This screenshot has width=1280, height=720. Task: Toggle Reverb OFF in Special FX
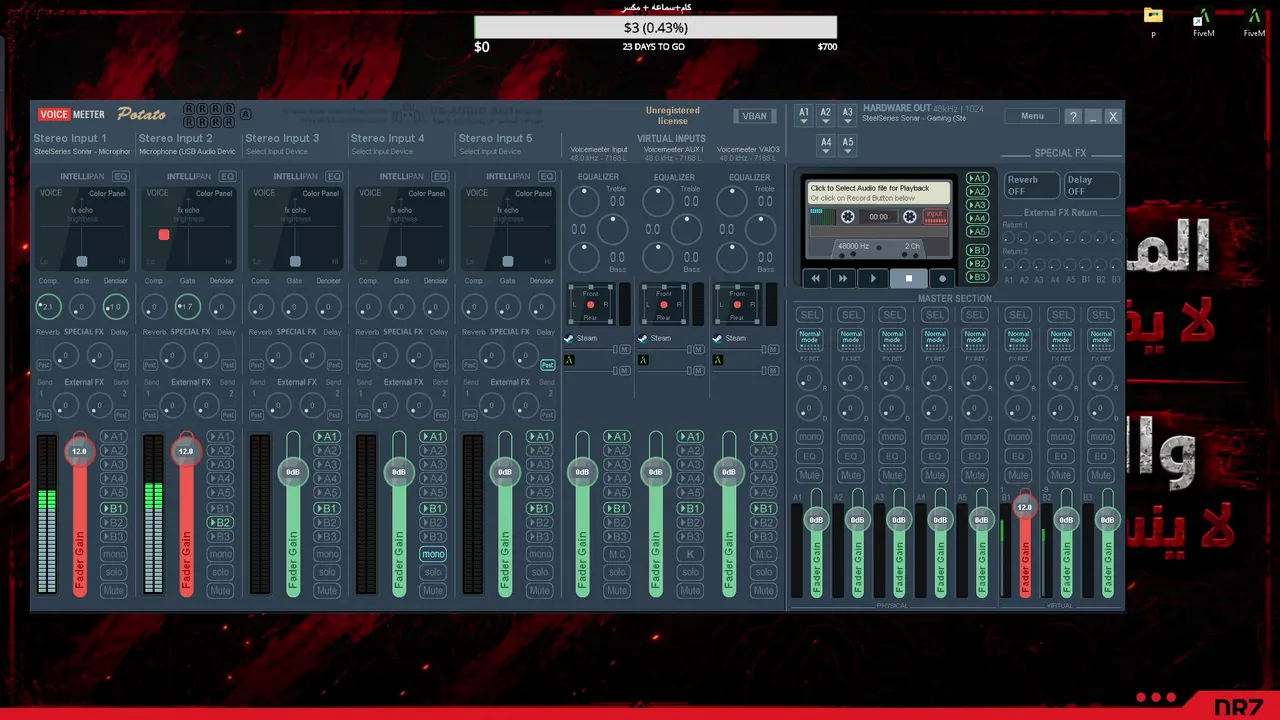[1032, 186]
